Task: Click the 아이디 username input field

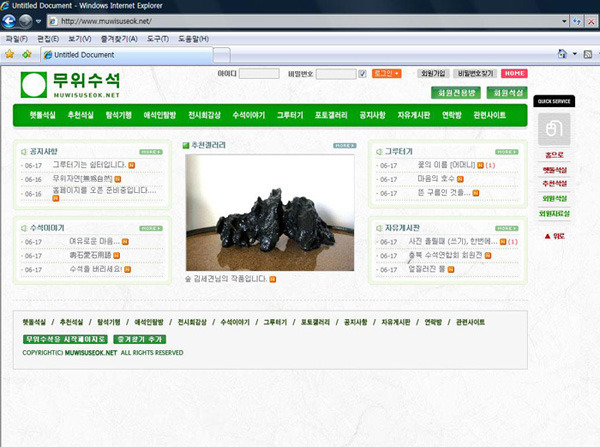Action: (x=259, y=73)
